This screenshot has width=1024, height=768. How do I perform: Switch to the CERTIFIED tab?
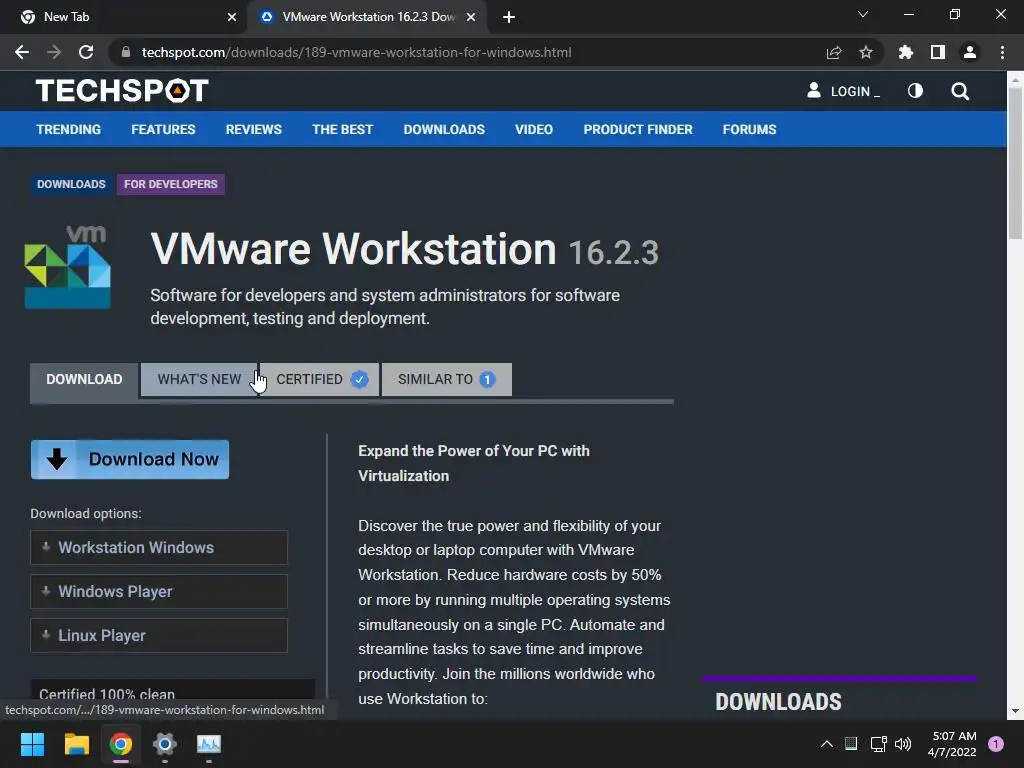319,379
